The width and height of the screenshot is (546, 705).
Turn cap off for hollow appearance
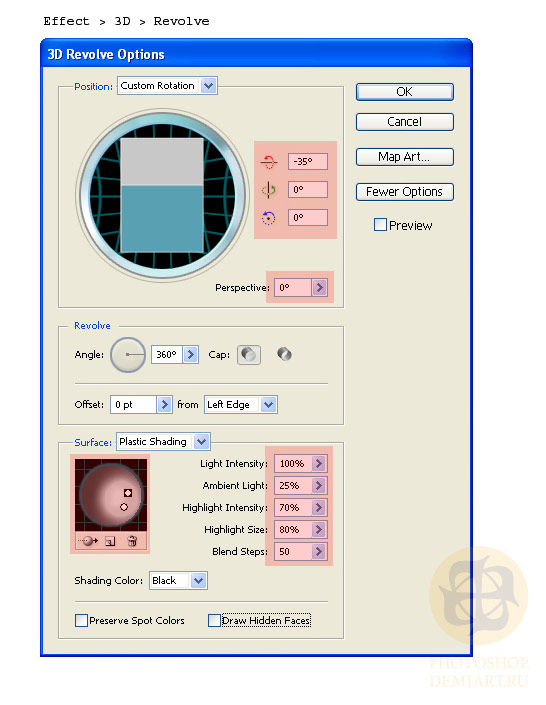click(284, 354)
